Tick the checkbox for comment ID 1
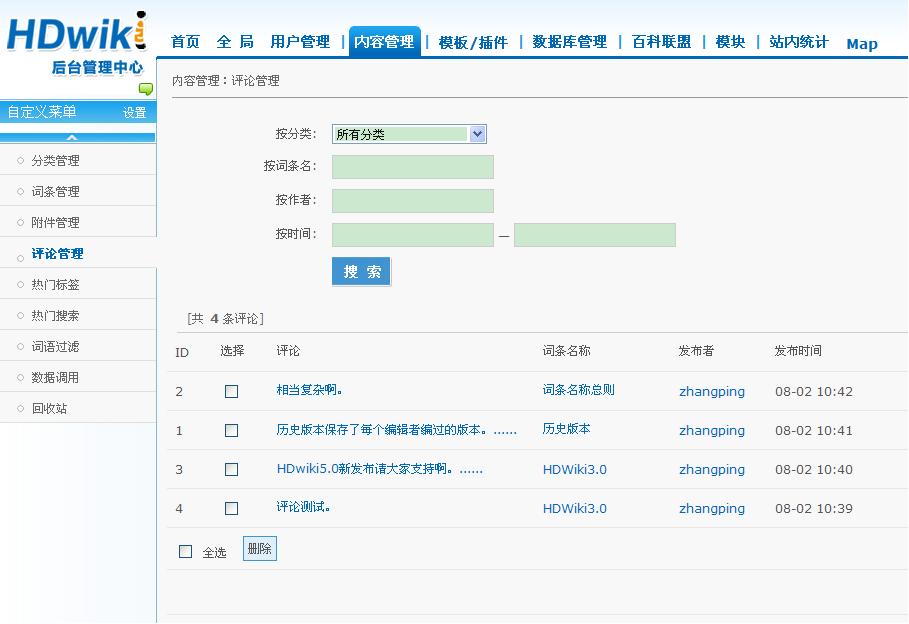Image resolution: width=909 pixels, height=624 pixels. (x=231, y=430)
